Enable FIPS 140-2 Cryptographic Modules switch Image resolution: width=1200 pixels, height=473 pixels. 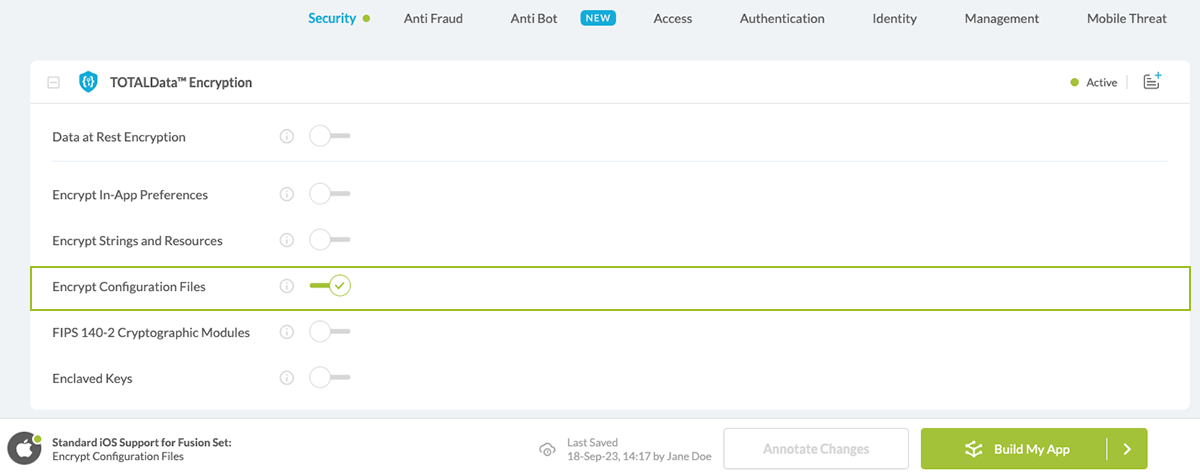pyautogui.click(x=329, y=332)
